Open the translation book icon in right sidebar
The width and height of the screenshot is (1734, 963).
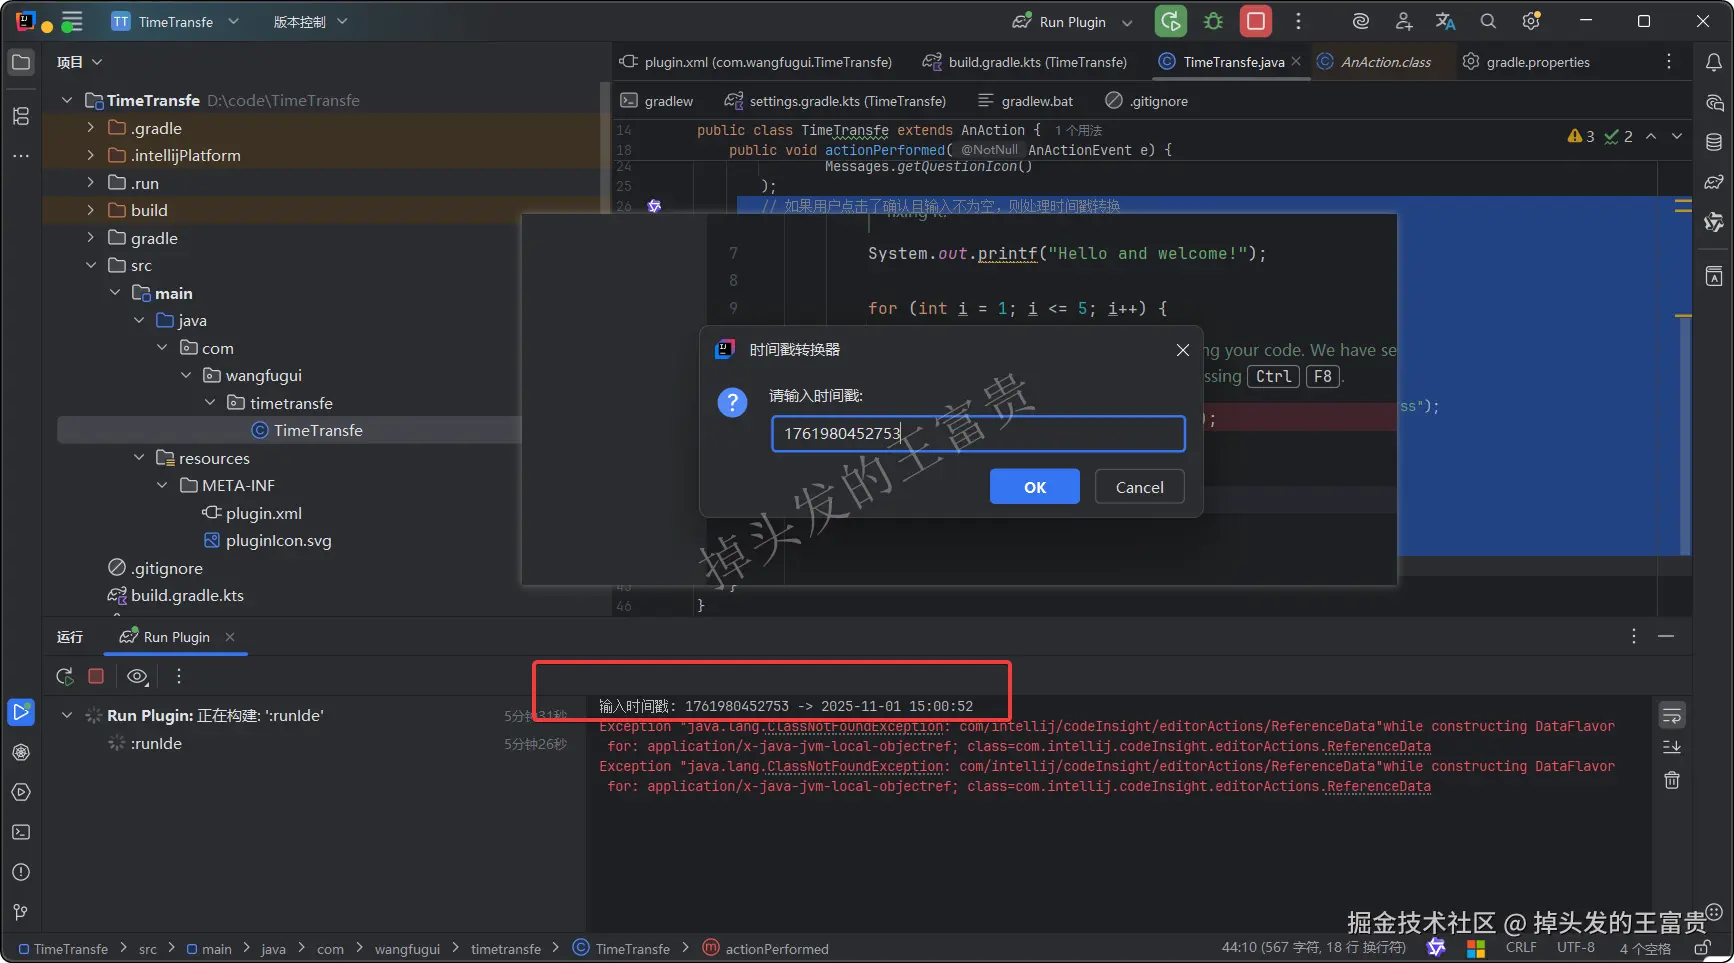pyautogui.click(x=1714, y=276)
